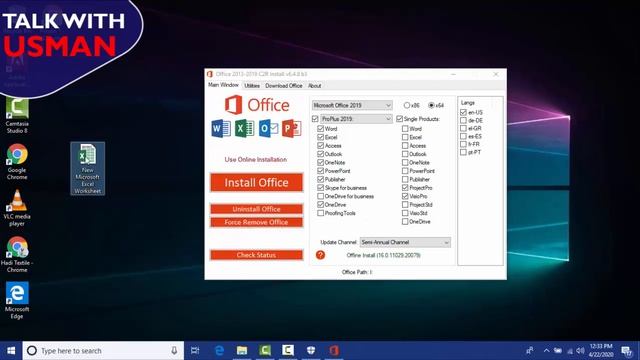Open Task View from the taskbar
This screenshot has width=640, height=360.
point(195,351)
